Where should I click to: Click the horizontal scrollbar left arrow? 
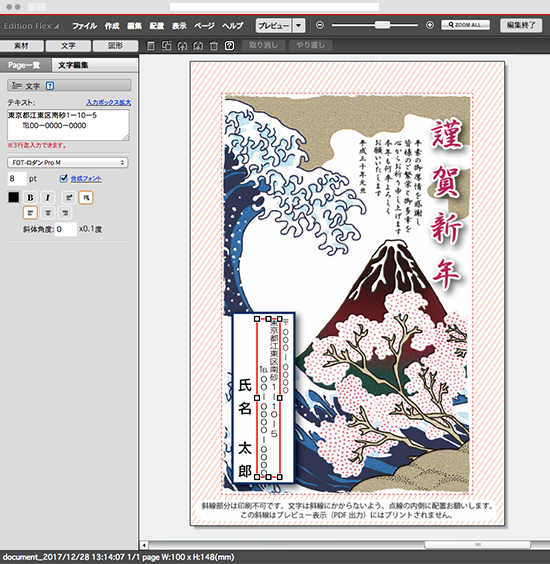144,545
